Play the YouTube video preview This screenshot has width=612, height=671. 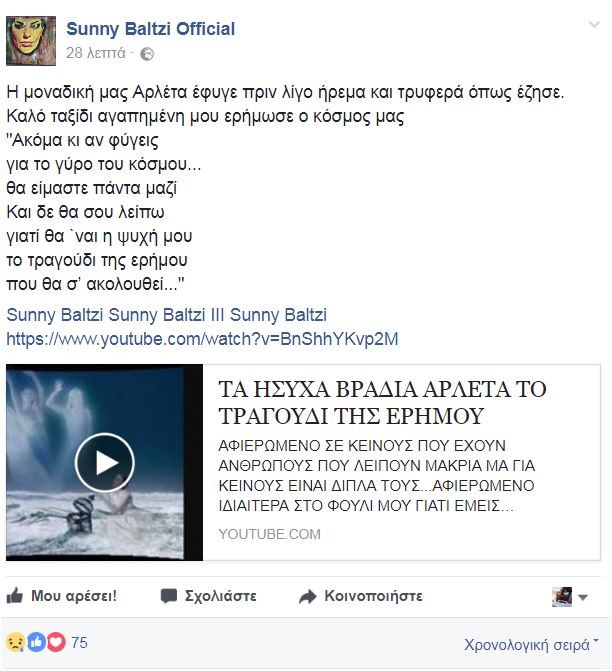pyautogui.click(x=104, y=462)
